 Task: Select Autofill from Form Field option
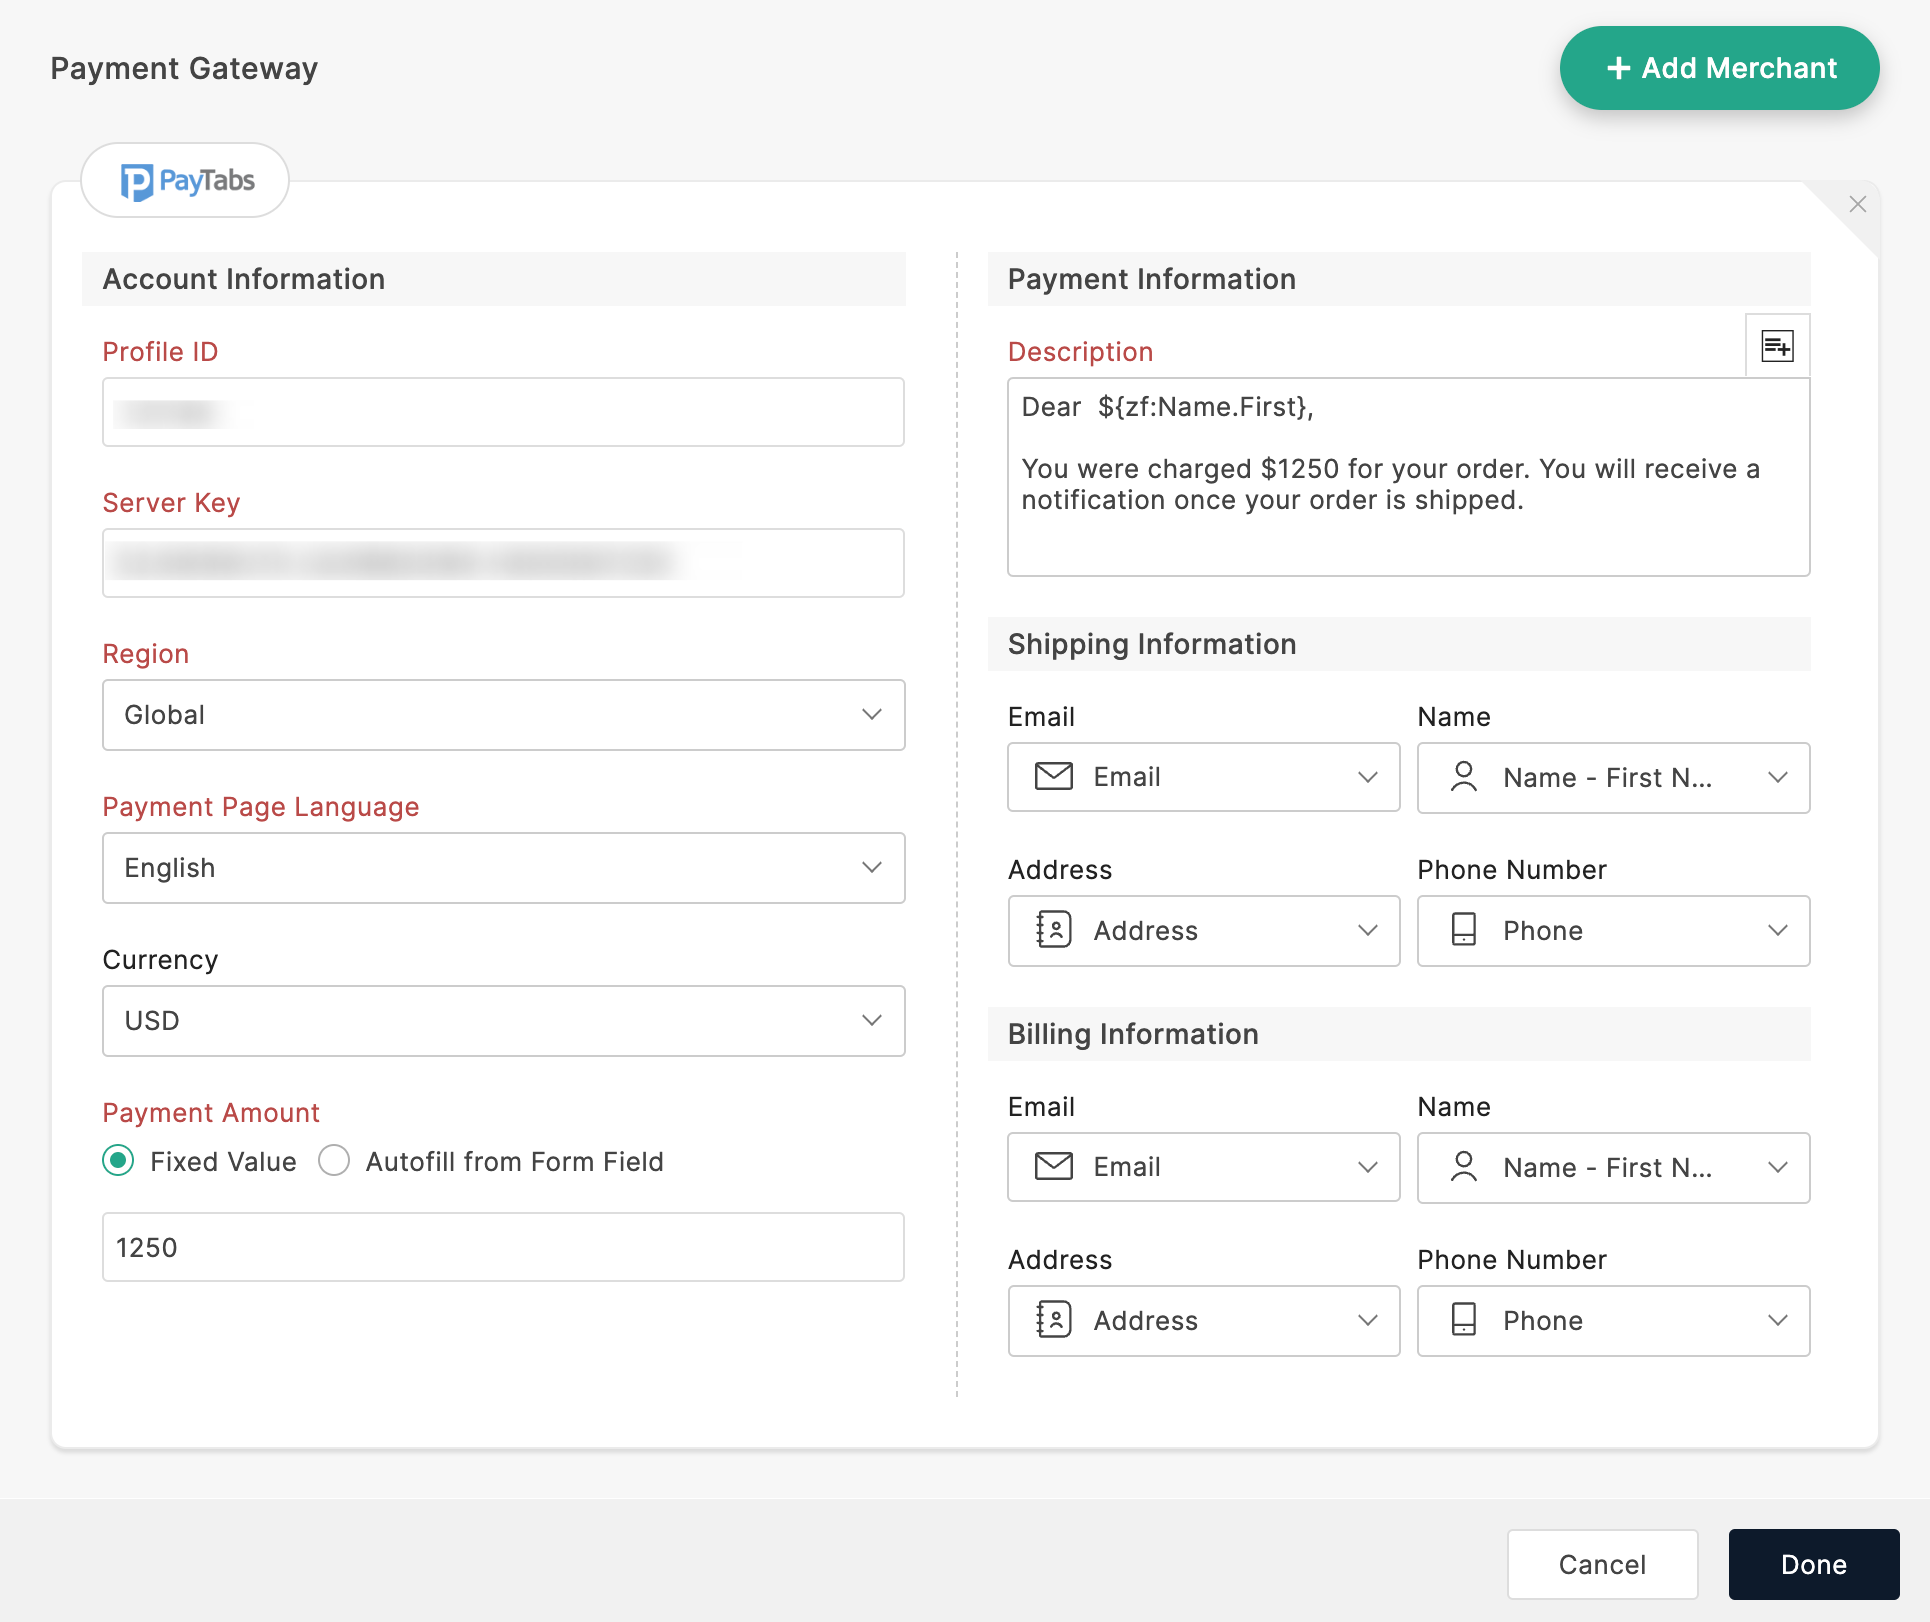[334, 1160]
